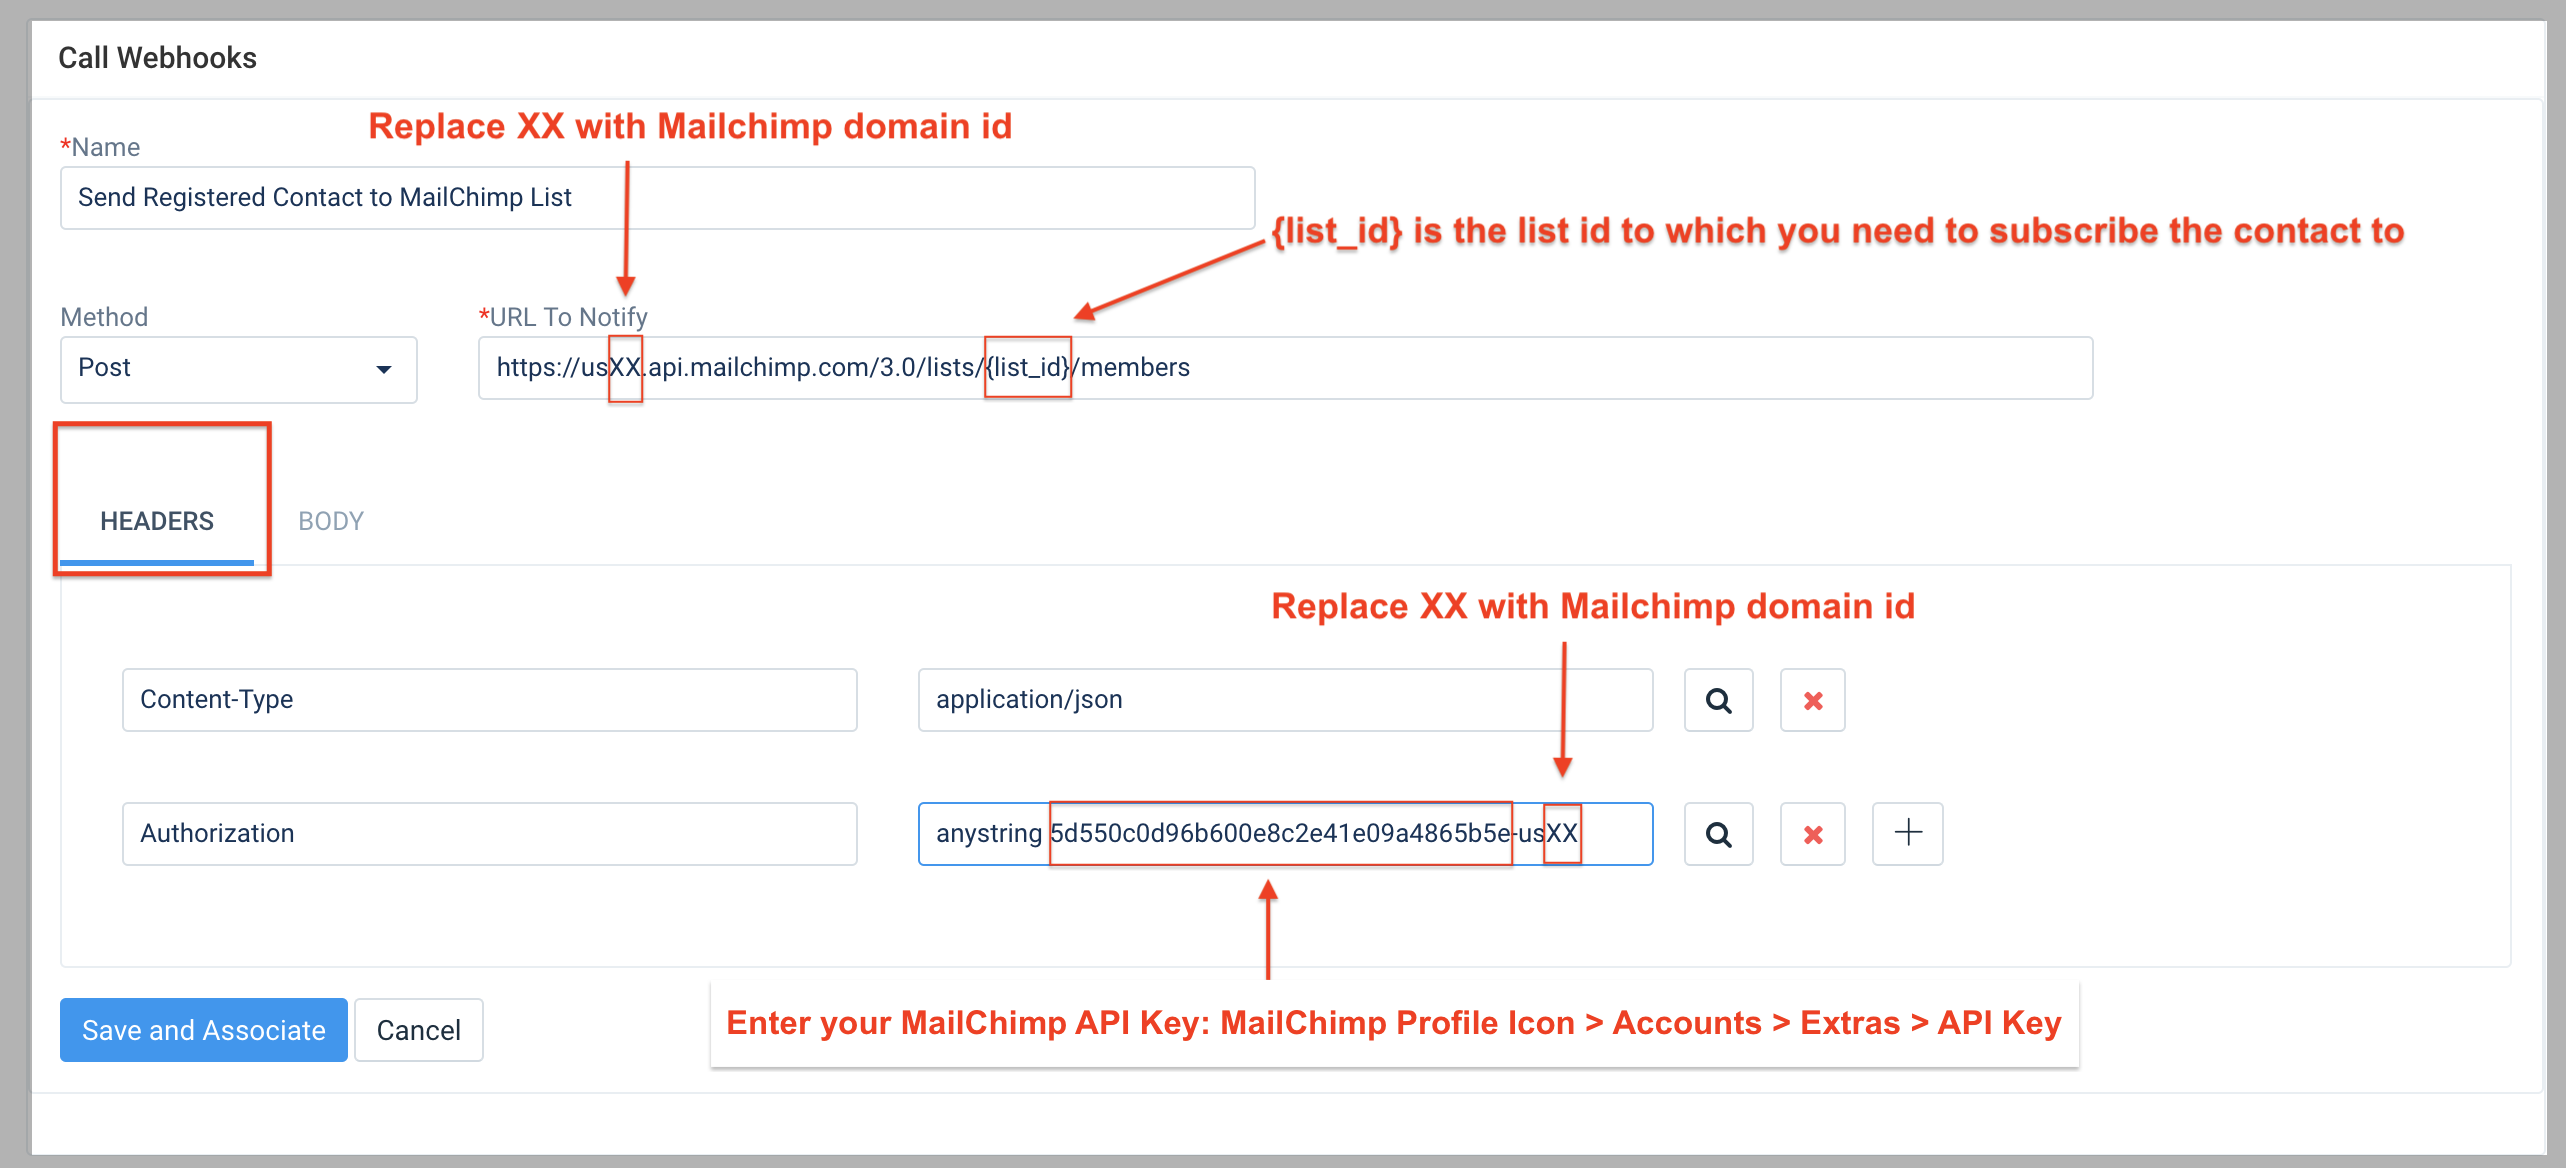
Task: Click the search icon in the Authorization row
Action: 1718,834
